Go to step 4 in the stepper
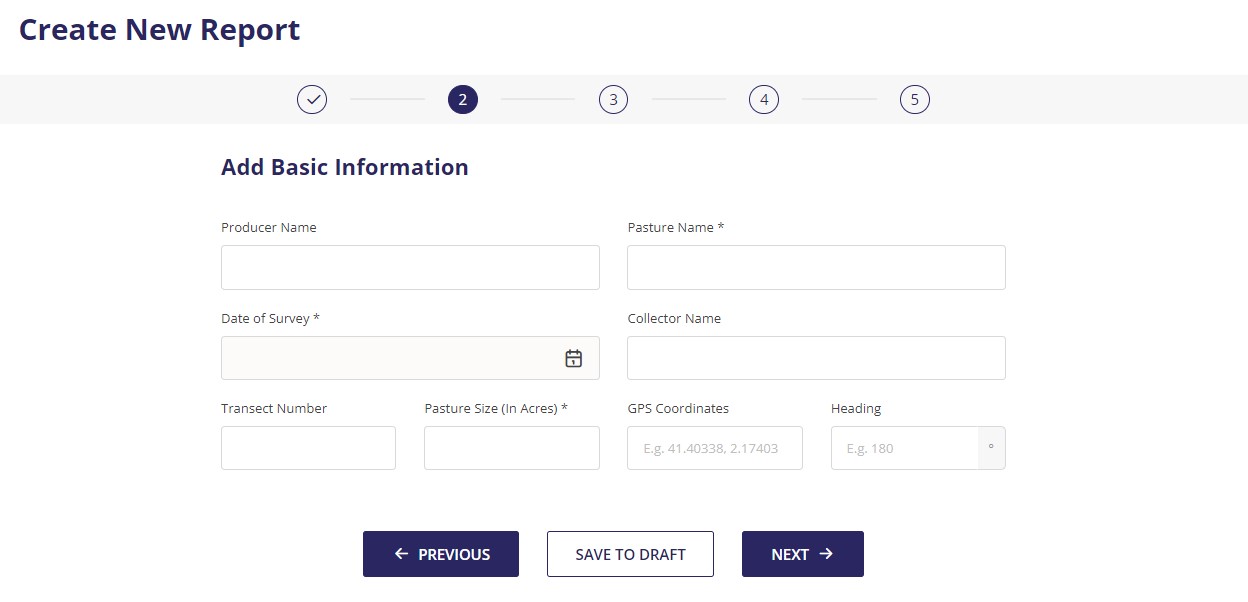Image resolution: width=1248 pixels, height=602 pixels. pyautogui.click(x=764, y=100)
